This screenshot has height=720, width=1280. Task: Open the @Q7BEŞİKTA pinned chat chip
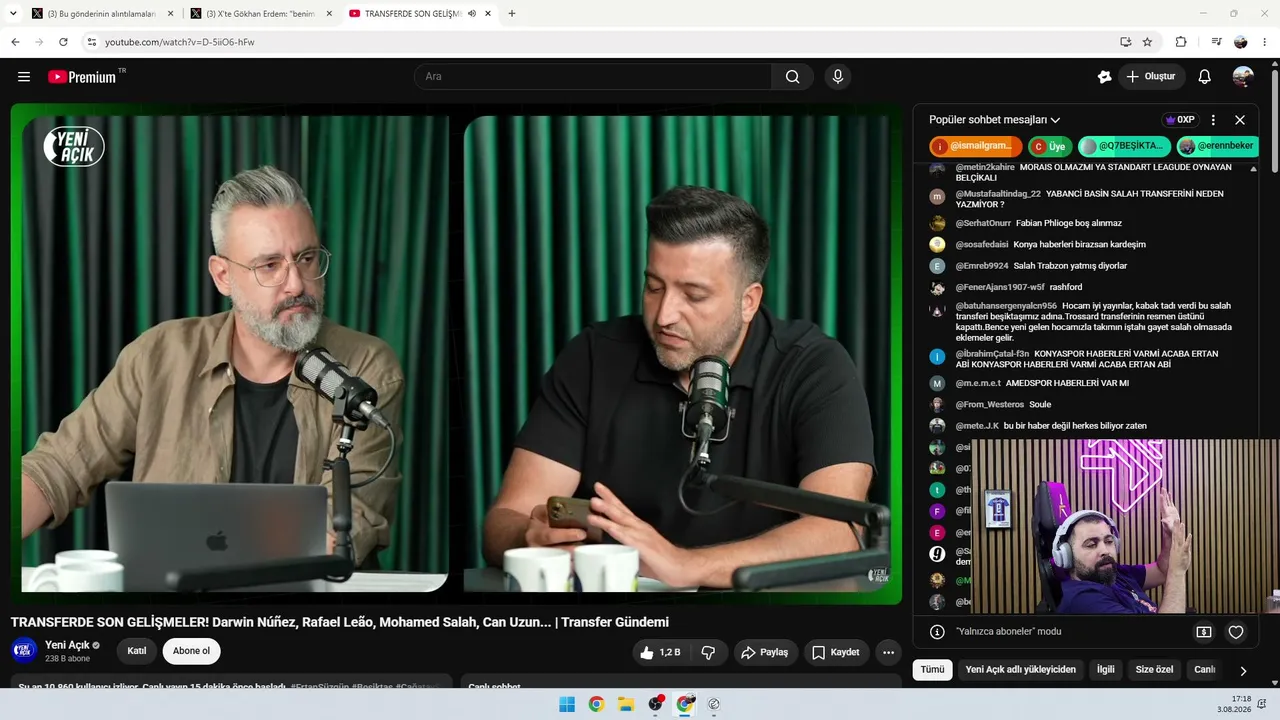1125,146
